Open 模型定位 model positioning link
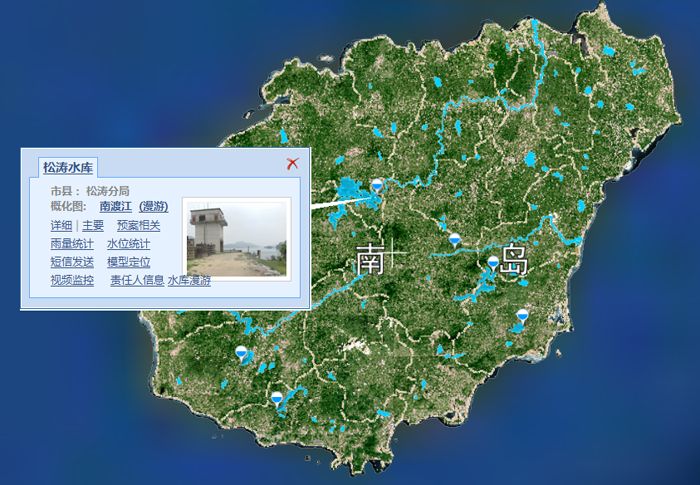 tap(129, 262)
